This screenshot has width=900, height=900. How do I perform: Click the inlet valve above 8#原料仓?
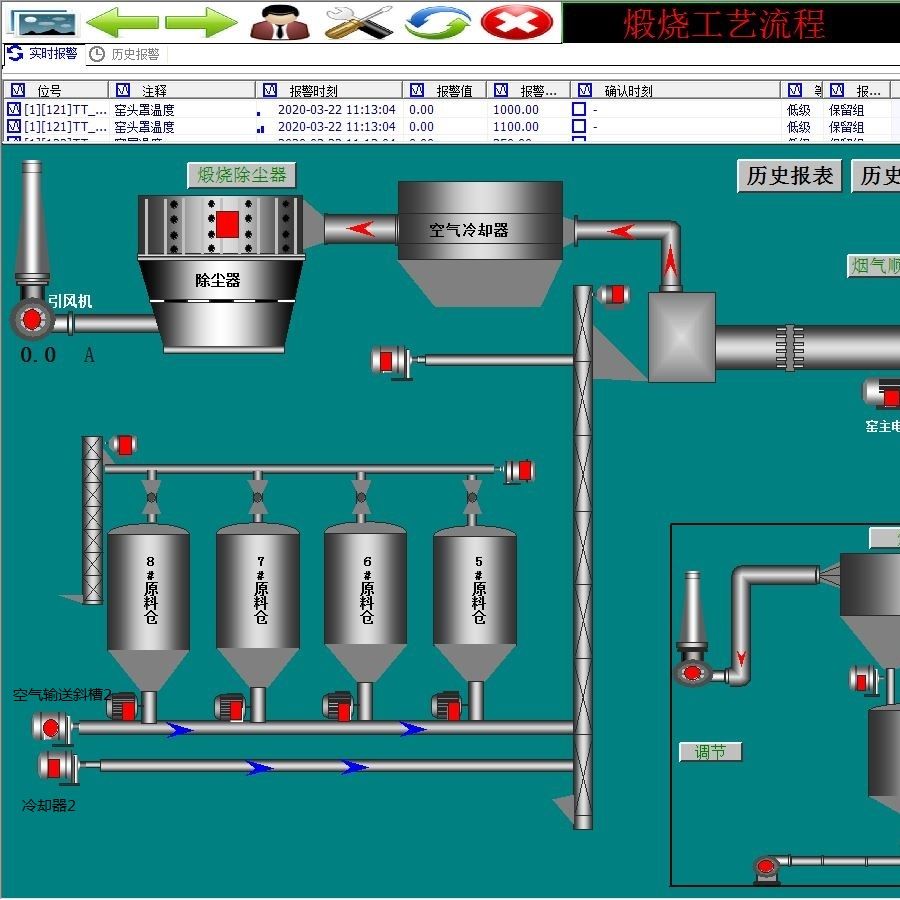(152, 498)
